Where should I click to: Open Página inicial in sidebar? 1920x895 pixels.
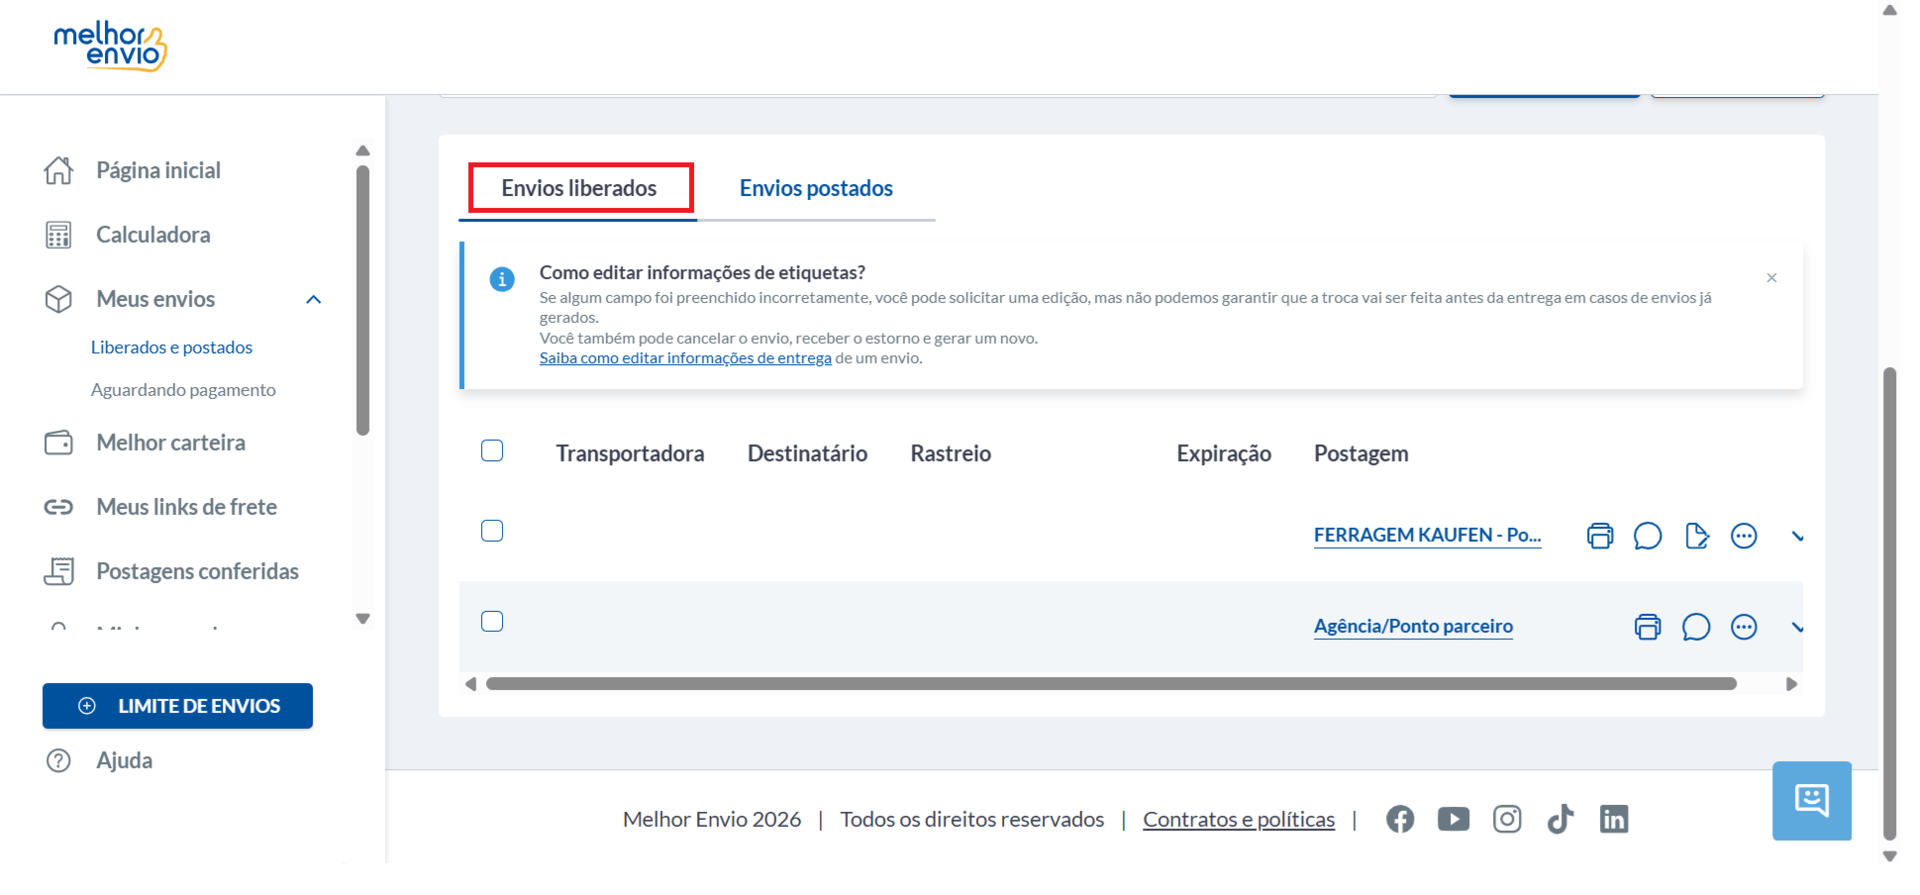pyautogui.click(x=158, y=170)
